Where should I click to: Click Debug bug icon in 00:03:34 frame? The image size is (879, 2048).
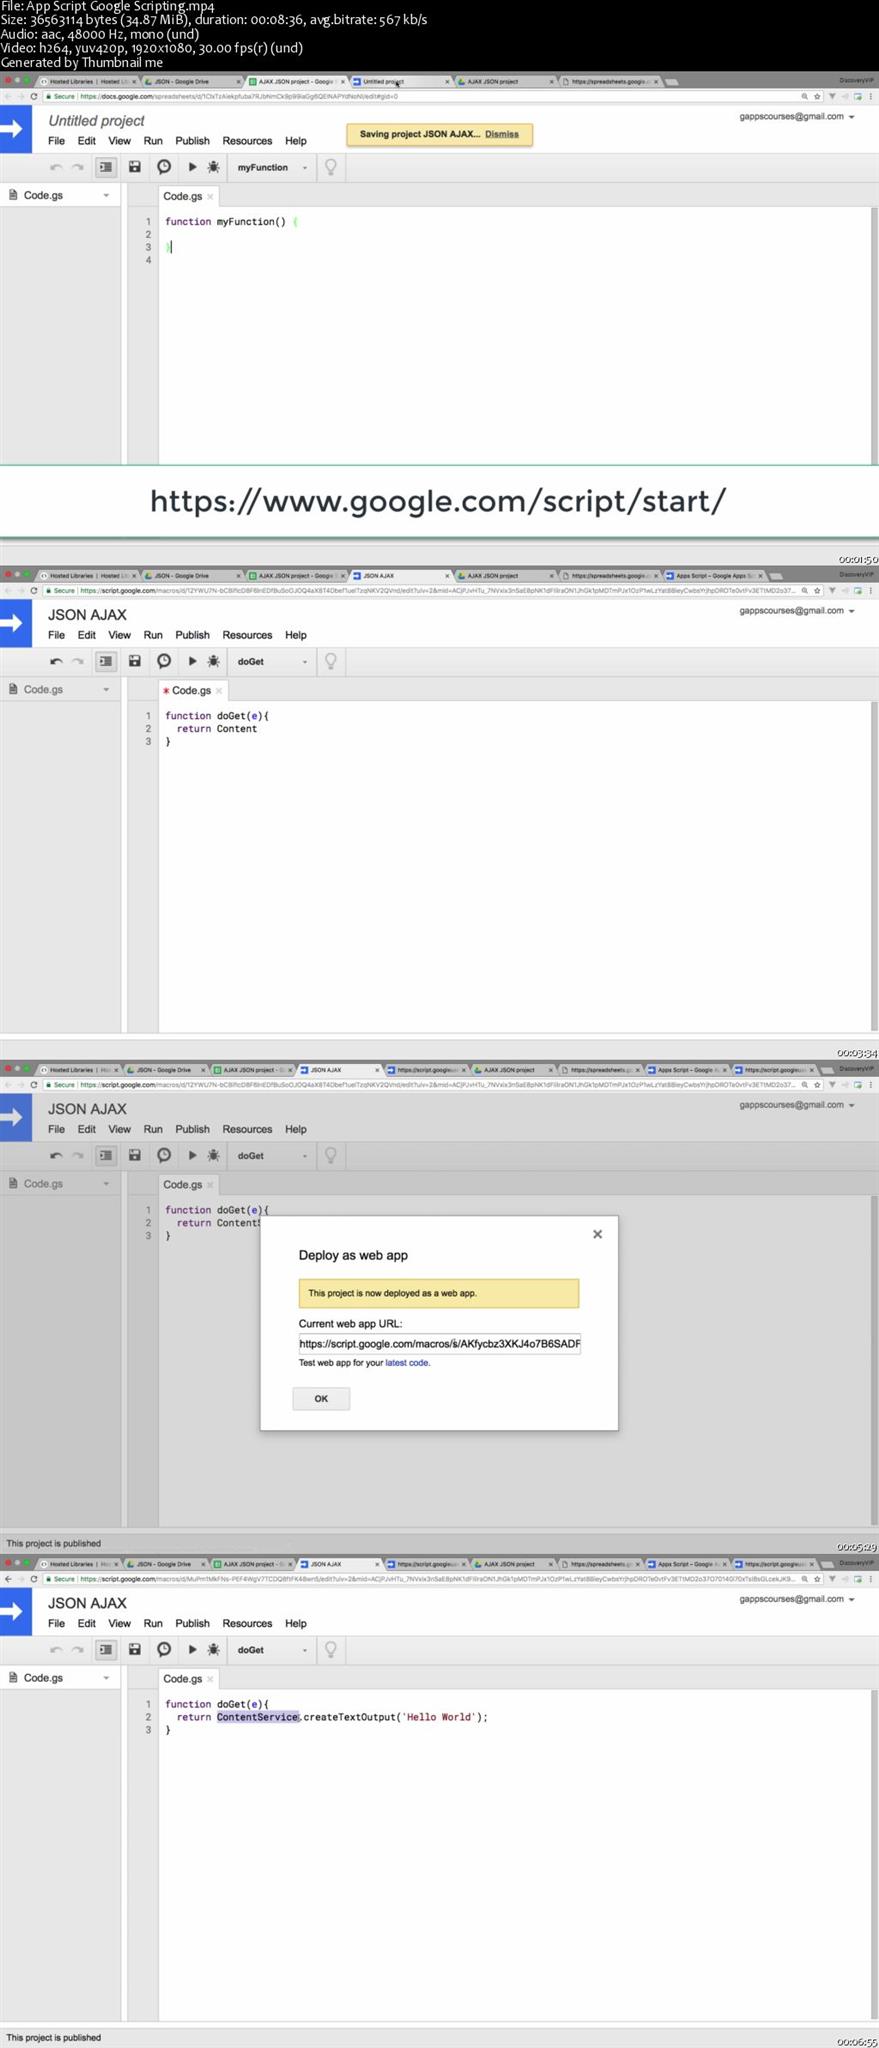point(213,661)
